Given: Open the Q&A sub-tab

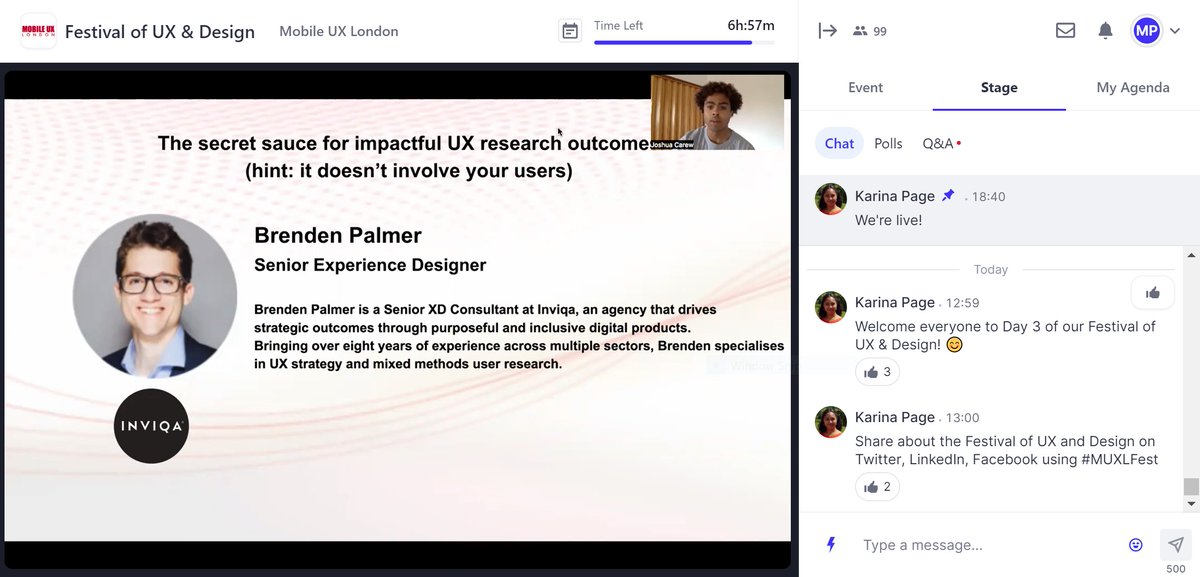Looking at the screenshot, I should pos(940,143).
